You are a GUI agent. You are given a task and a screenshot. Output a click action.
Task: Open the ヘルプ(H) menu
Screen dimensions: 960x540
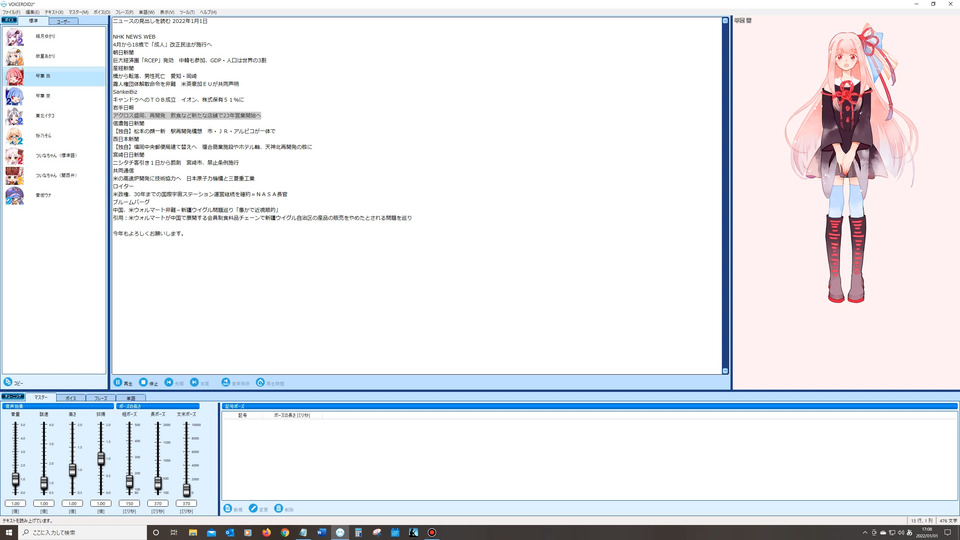click(x=208, y=12)
